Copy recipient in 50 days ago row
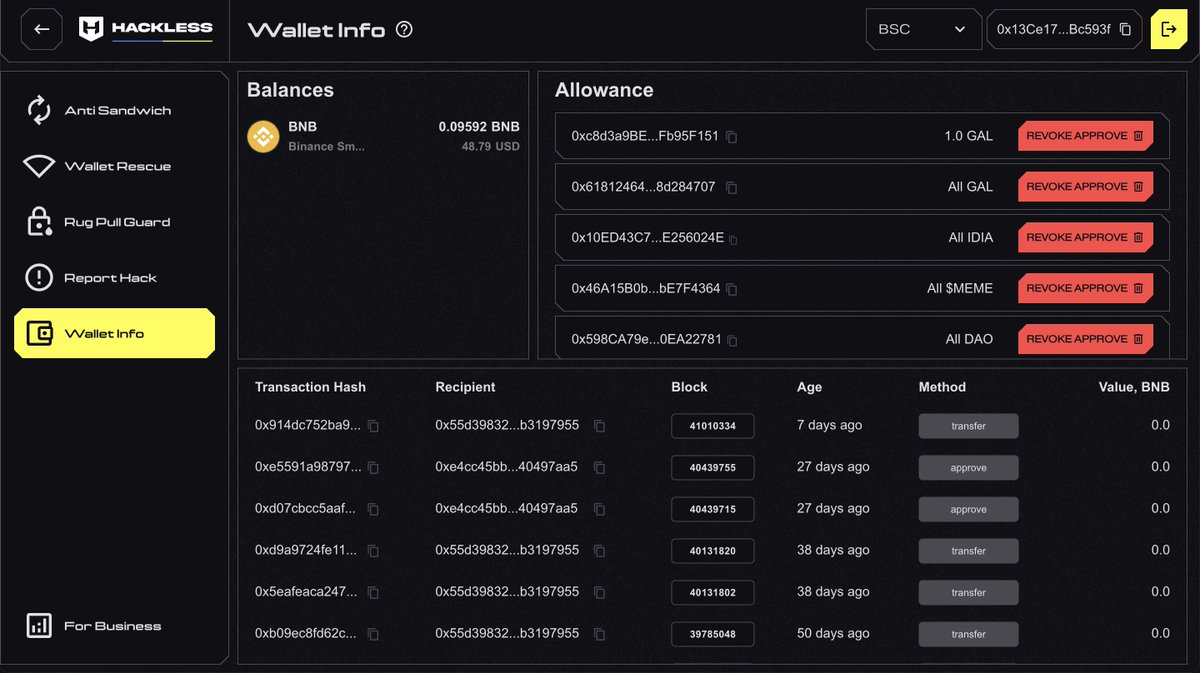Screen dimensions: 1200x673 pyautogui.click(x=599, y=635)
